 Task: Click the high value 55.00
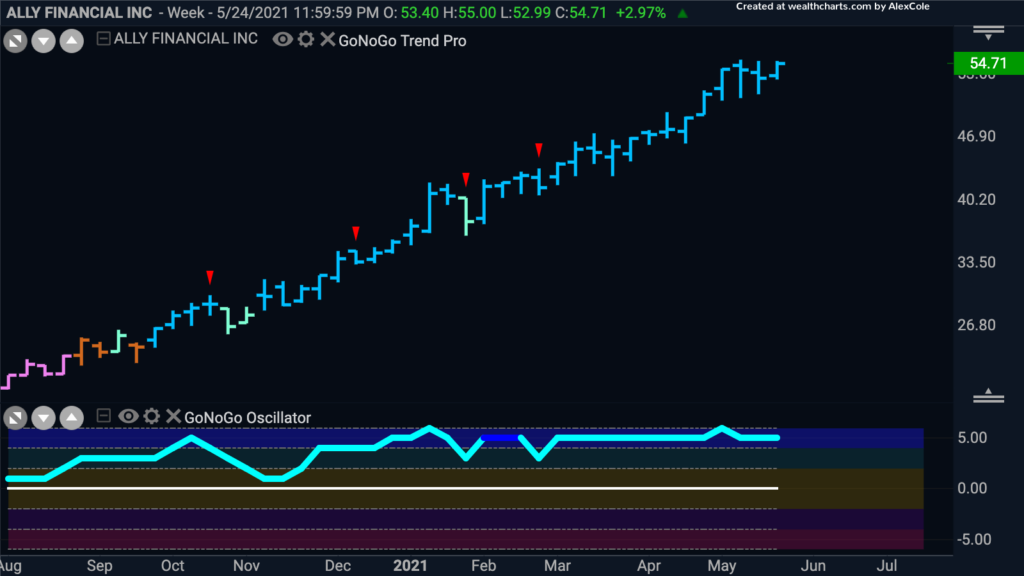coord(477,12)
